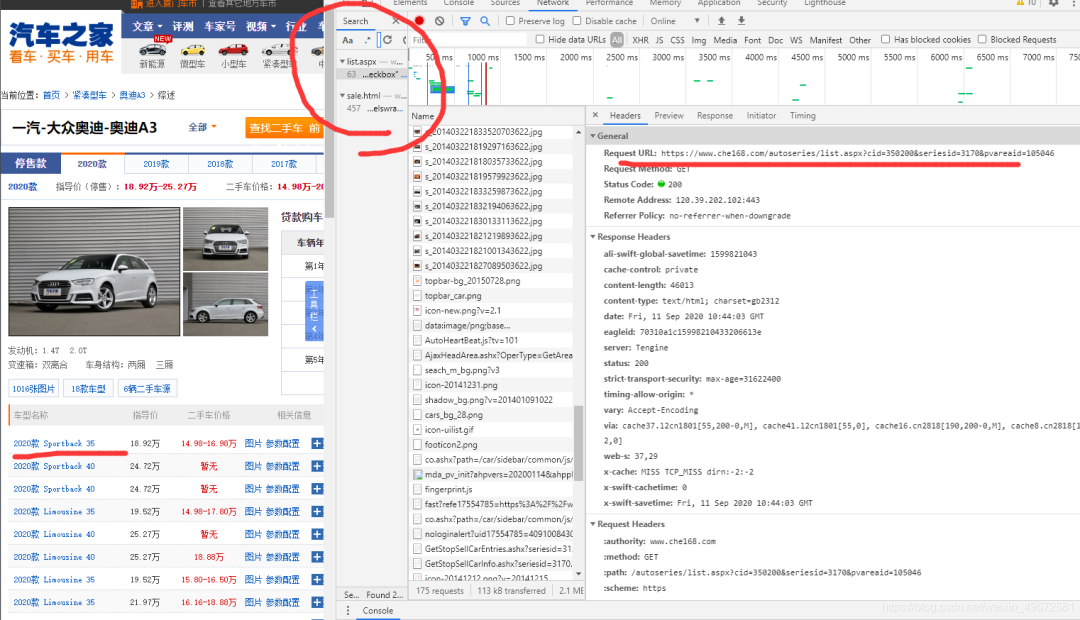The image size is (1080, 620).
Task: Open the Online throttling dropdown
Action: click(673, 21)
